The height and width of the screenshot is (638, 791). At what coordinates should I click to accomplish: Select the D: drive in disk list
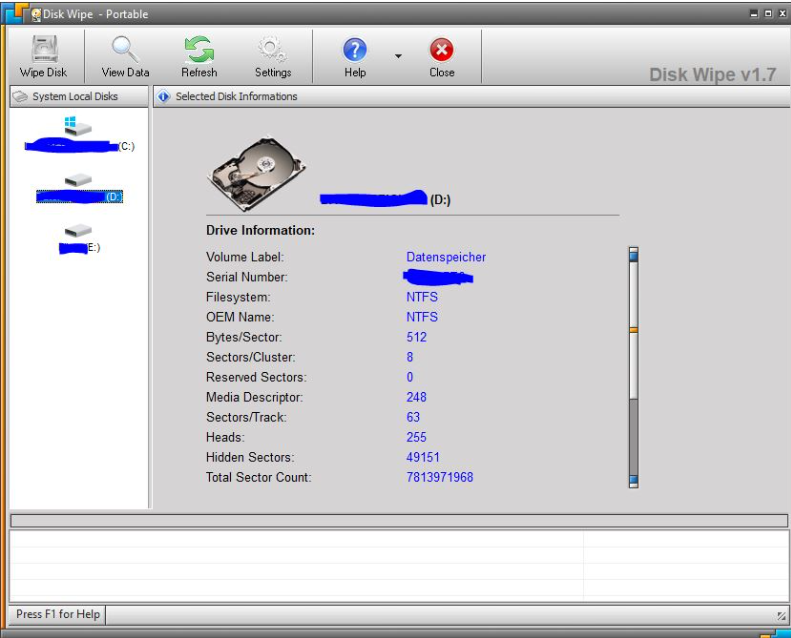click(79, 190)
